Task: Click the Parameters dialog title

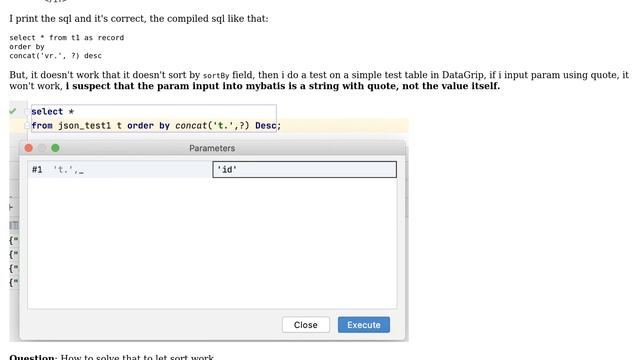Action: (x=212, y=148)
